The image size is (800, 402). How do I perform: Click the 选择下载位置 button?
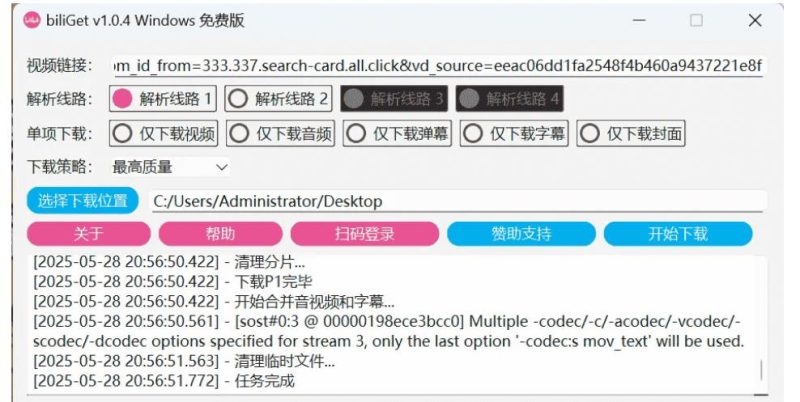[x=83, y=200]
